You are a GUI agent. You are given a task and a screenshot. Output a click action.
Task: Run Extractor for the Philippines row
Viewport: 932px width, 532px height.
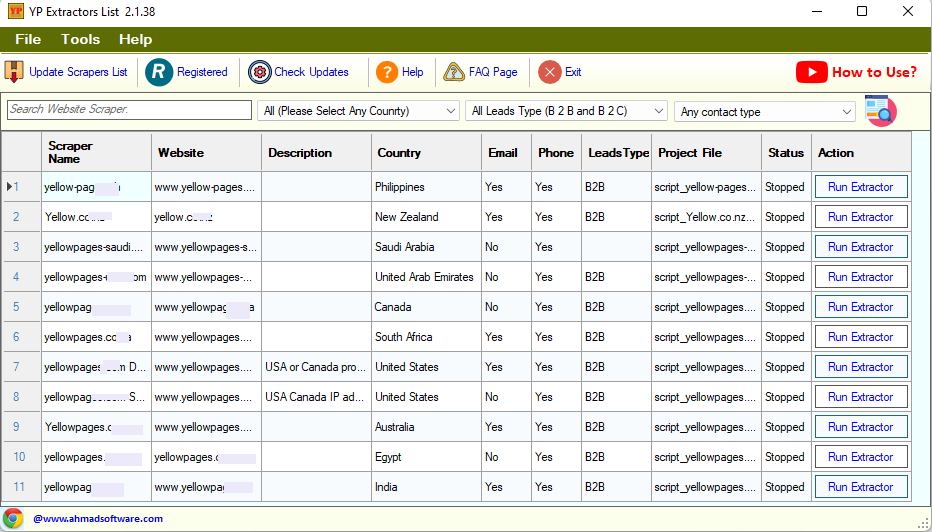(x=860, y=187)
